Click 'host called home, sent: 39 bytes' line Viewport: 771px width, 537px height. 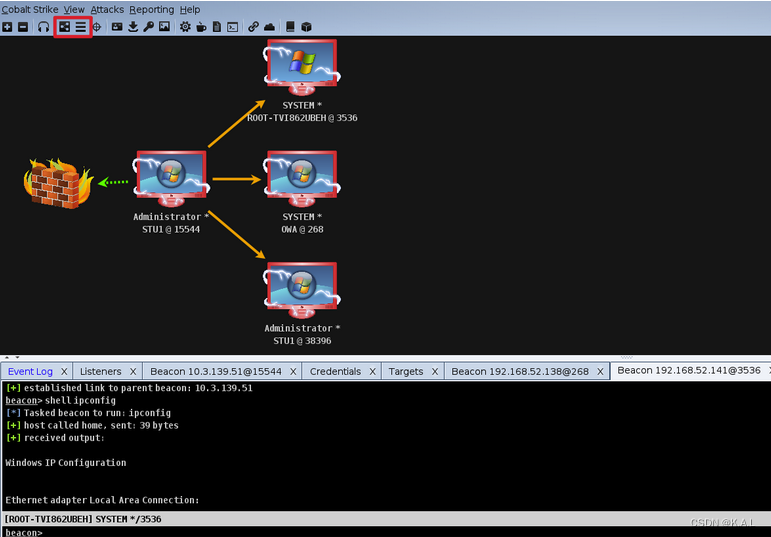coord(92,425)
